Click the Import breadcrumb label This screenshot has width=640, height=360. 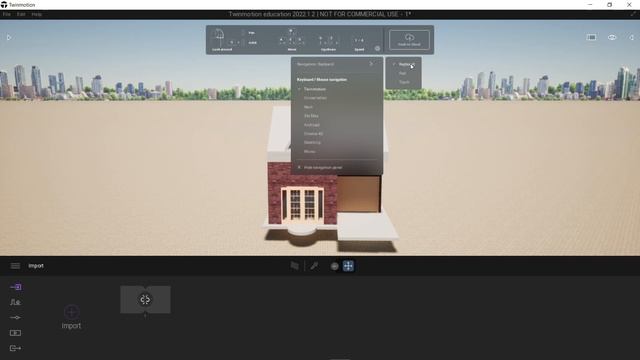(36, 266)
